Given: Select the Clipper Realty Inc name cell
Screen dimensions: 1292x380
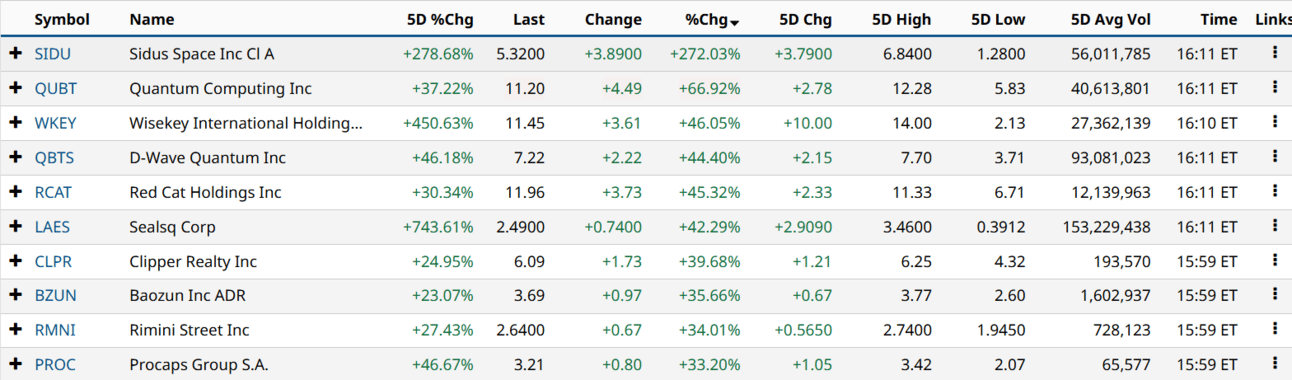Looking at the screenshot, I should 193,261.
